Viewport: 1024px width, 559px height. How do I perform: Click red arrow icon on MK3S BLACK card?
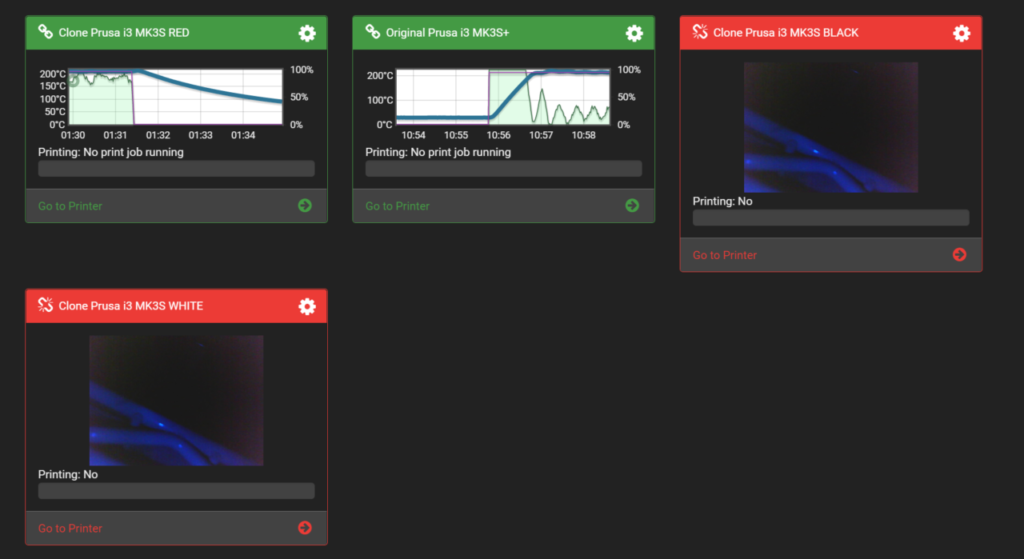tap(959, 255)
